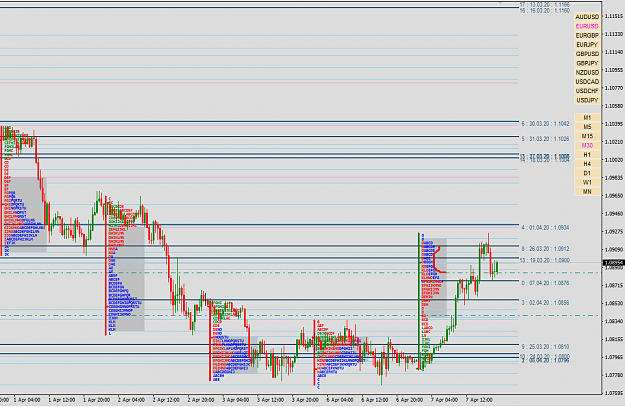625x407 pixels.
Task: Load the GBPUSD pair
Action: pyautogui.click(x=587, y=54)
